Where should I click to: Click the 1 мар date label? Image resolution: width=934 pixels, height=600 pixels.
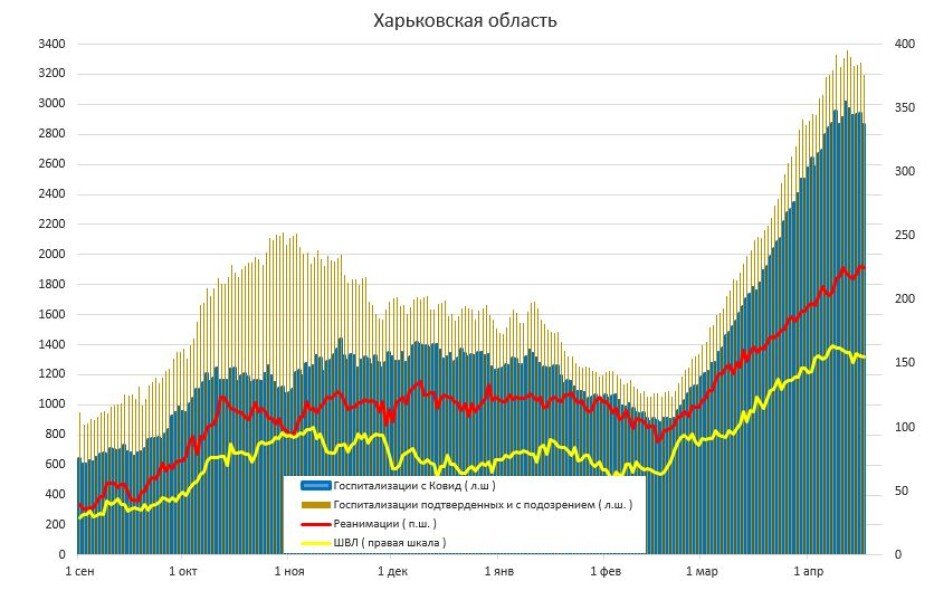pyautogui.click(x=701, y=572)
